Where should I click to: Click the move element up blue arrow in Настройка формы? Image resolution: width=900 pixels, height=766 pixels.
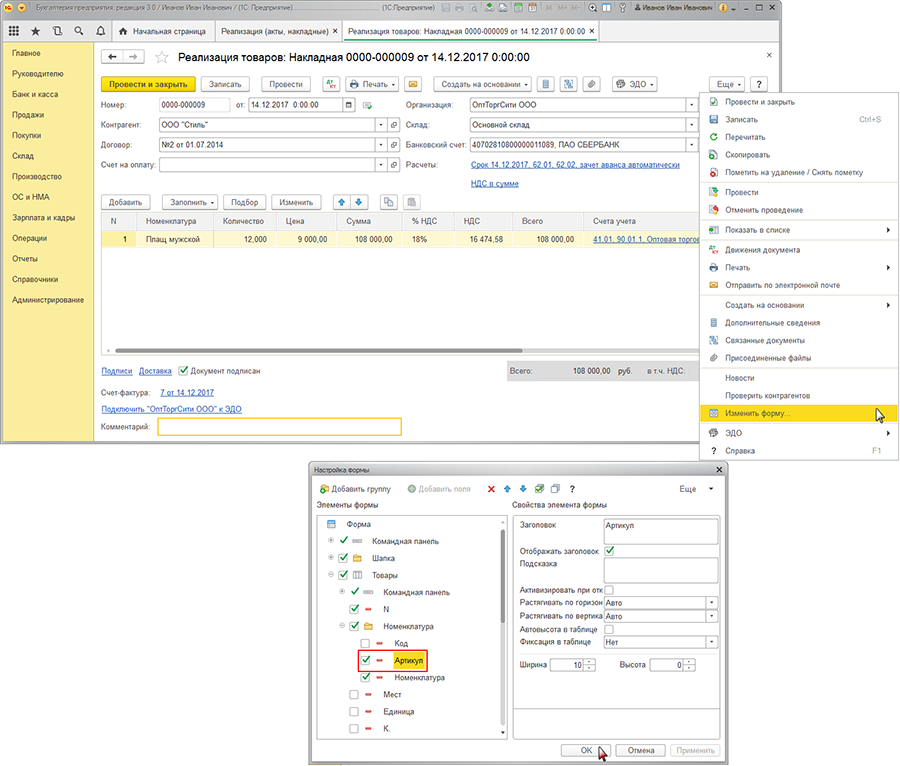point(507,489)
